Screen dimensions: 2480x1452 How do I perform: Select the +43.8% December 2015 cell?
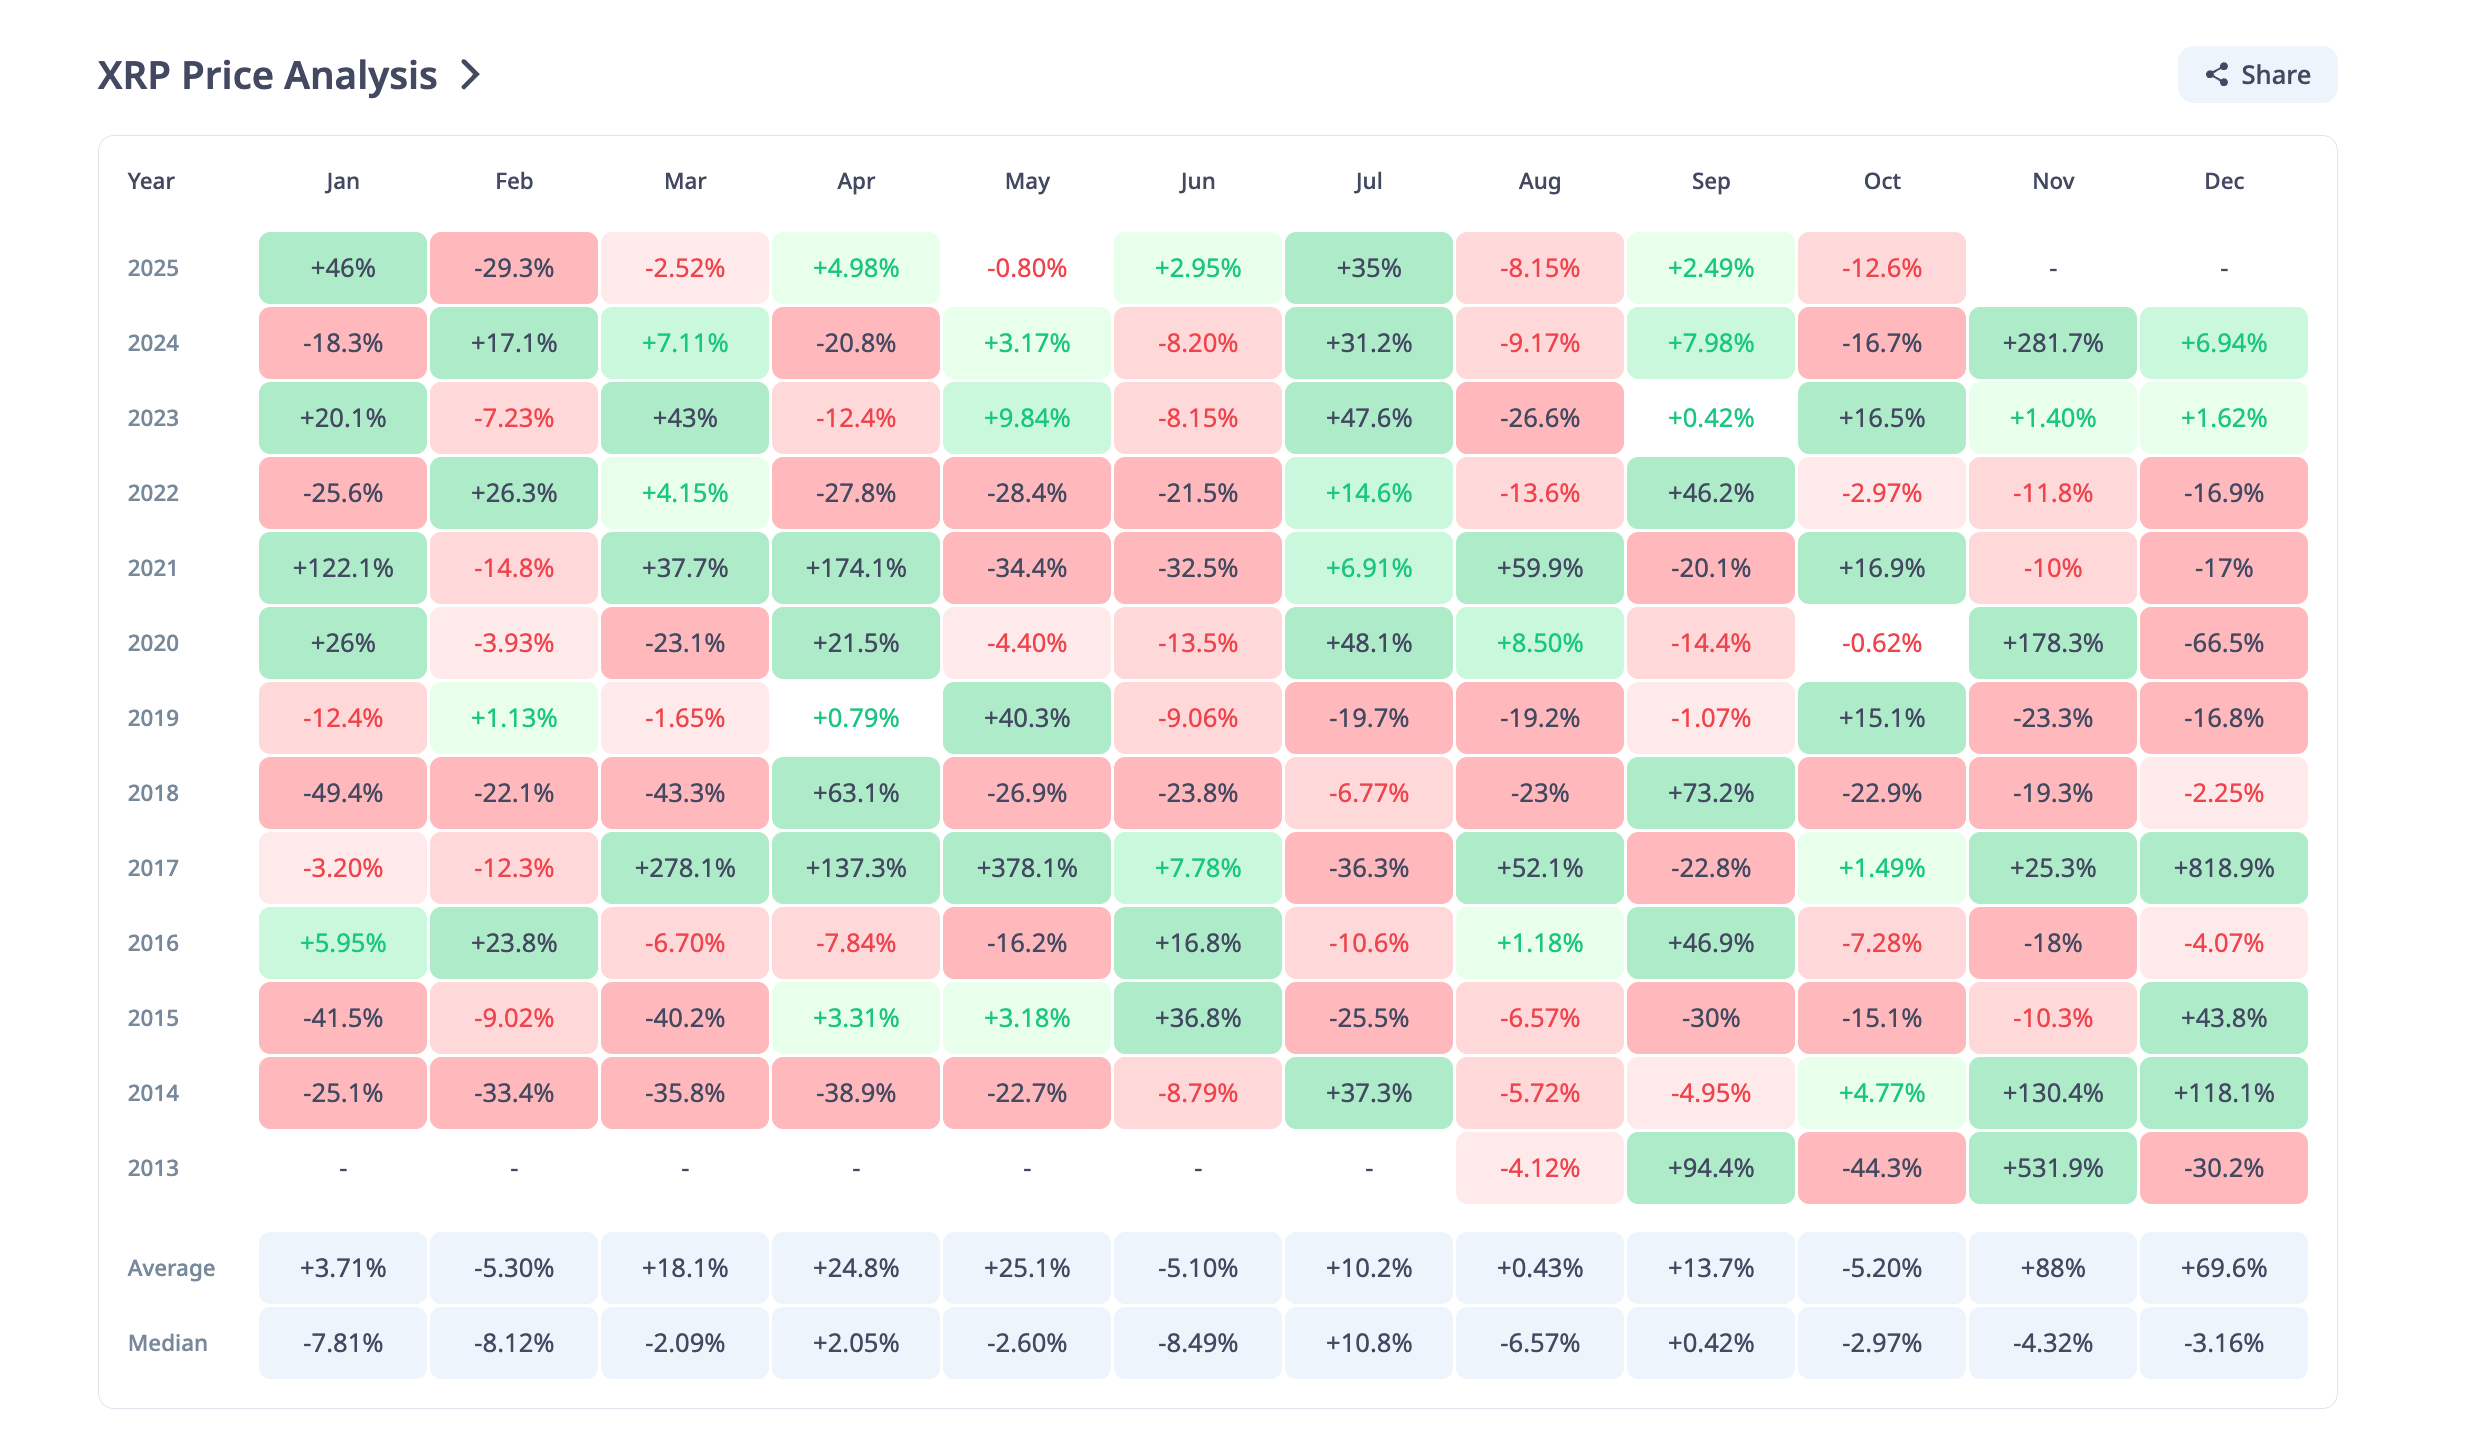tap(2223, 1017)
